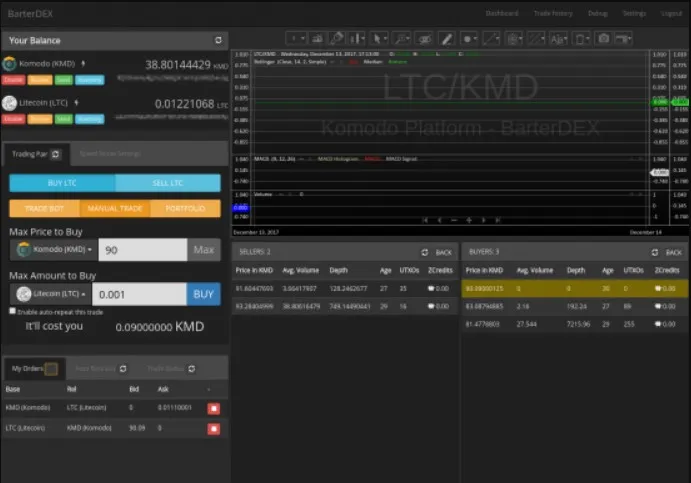Refresh the Buyers order list

point(654,252)
